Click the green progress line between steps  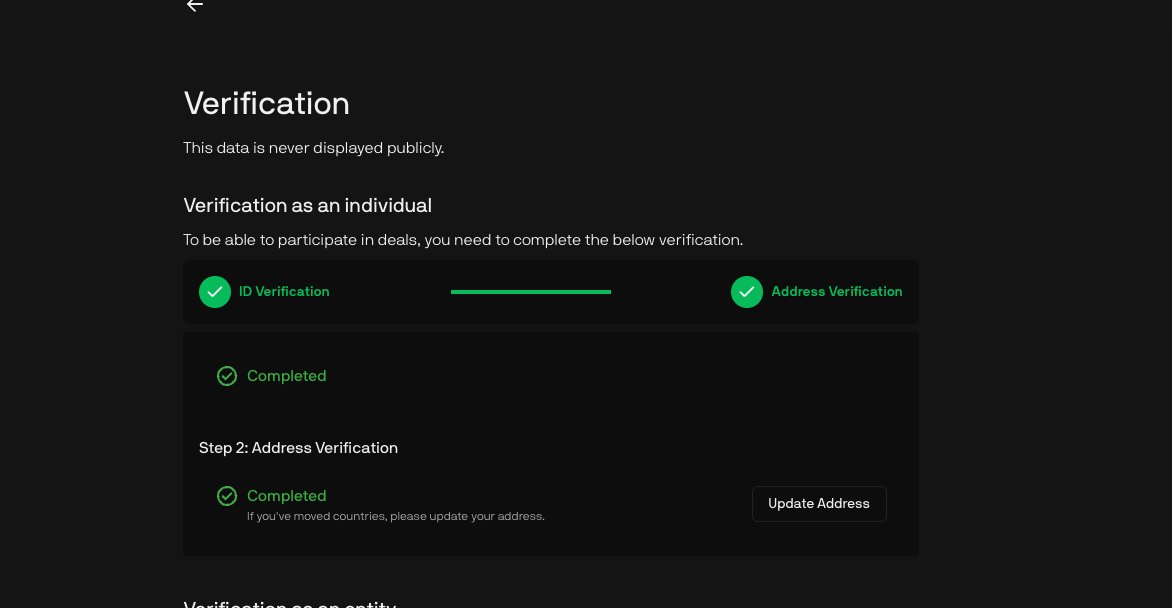[x=530, y=292]
